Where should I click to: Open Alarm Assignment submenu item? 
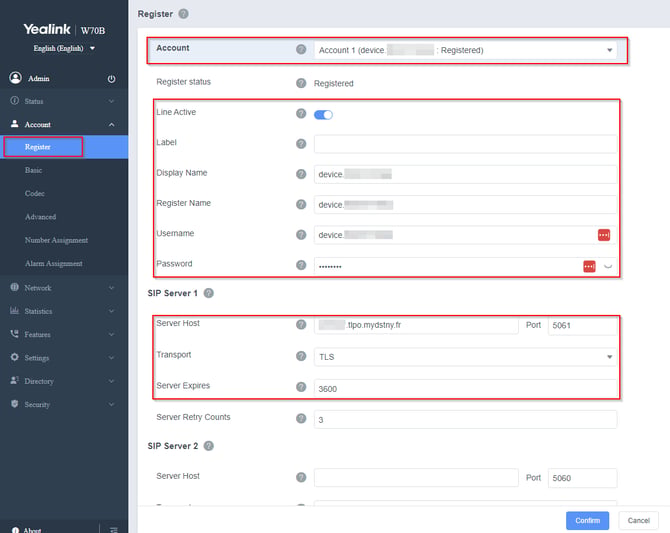(53, 263)
